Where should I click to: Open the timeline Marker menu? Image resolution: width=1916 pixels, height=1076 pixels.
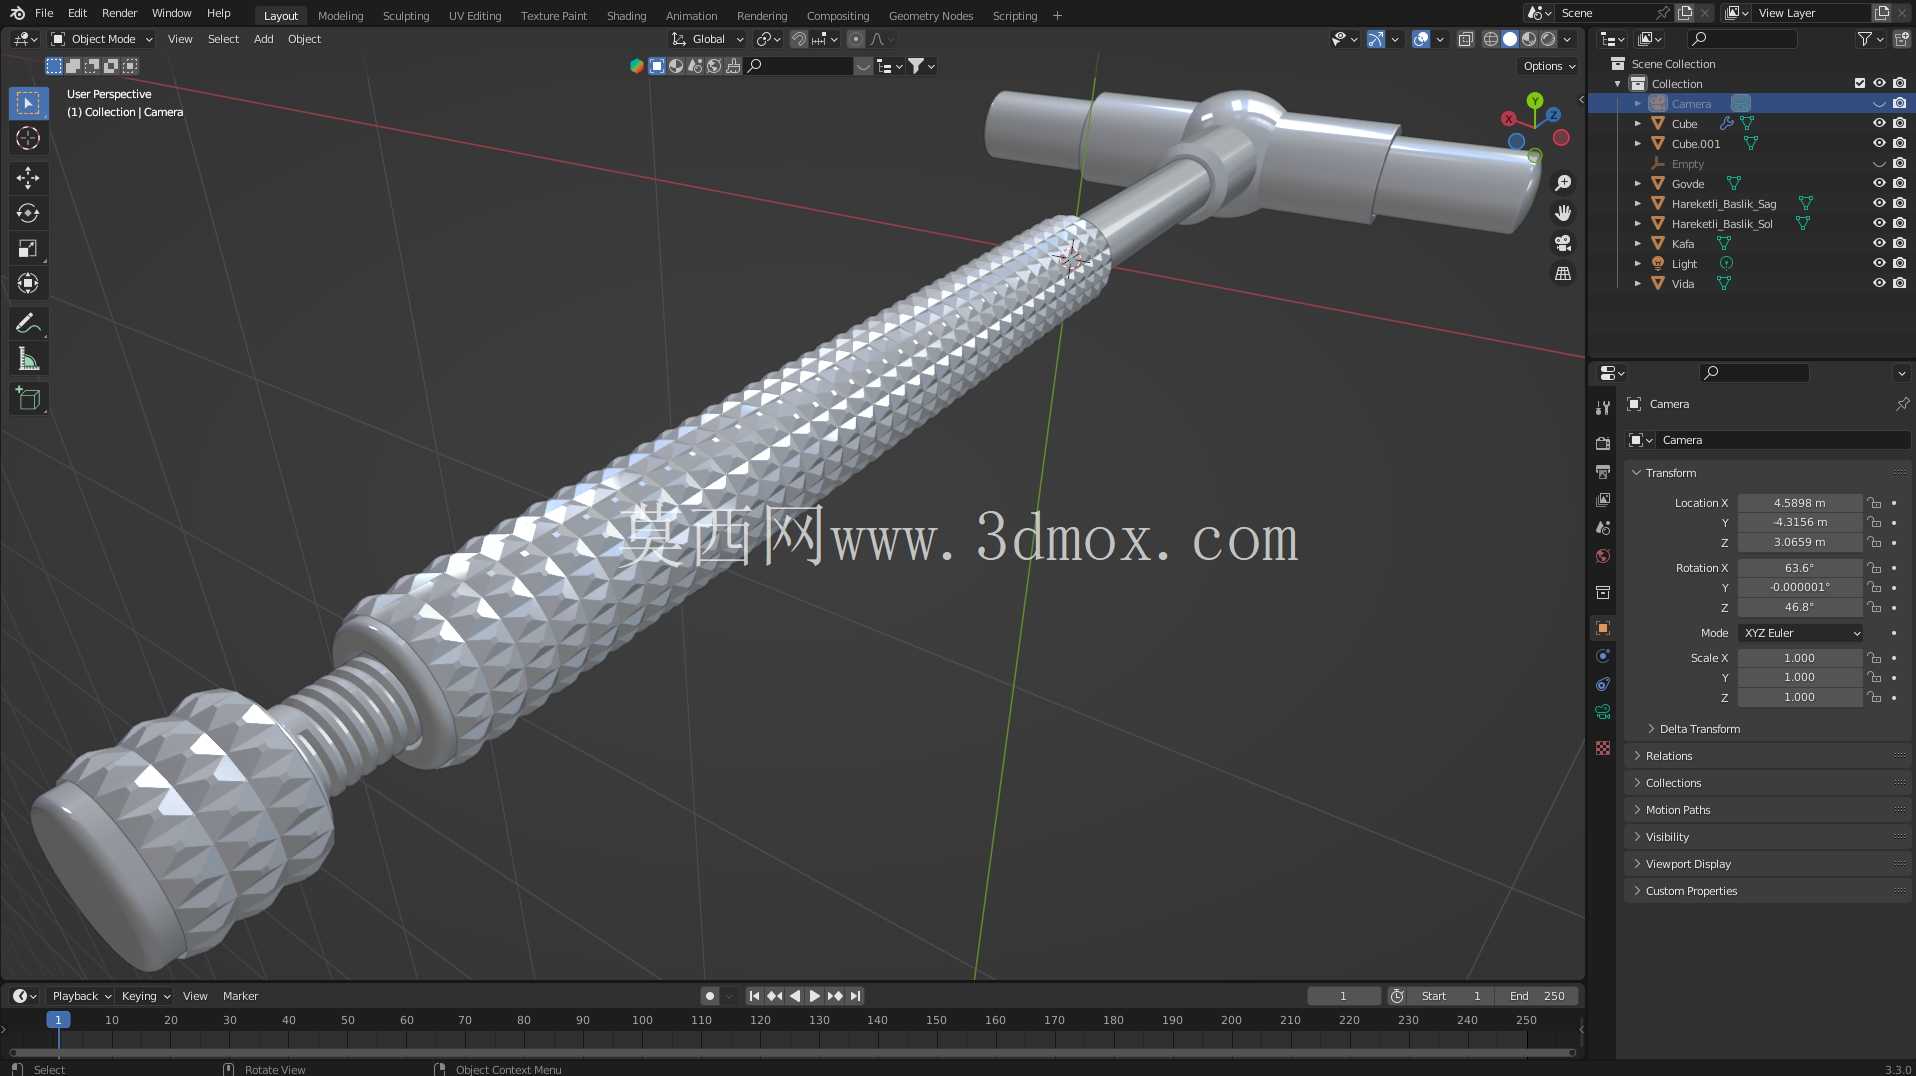point(240,996)
